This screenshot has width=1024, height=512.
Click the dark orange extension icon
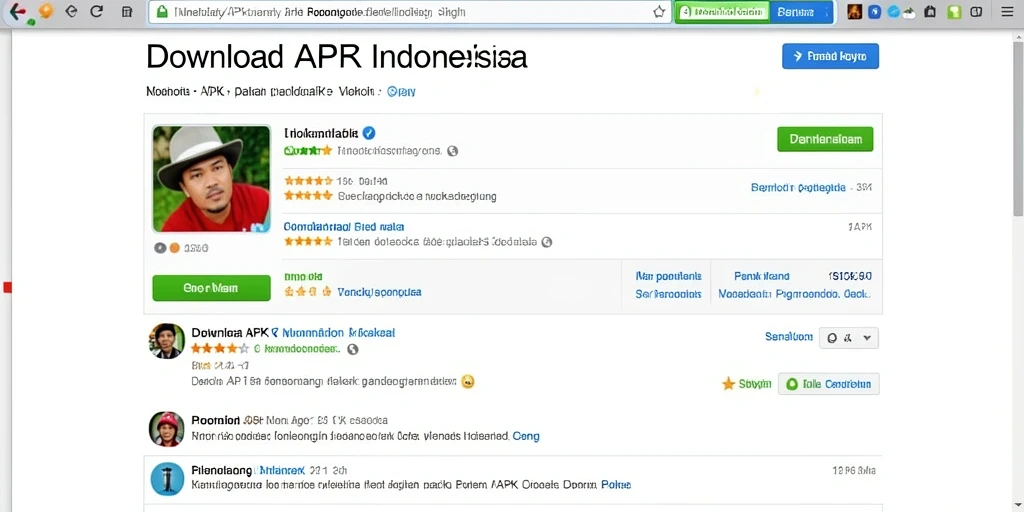pyautogui.click(x=855, y=12)
